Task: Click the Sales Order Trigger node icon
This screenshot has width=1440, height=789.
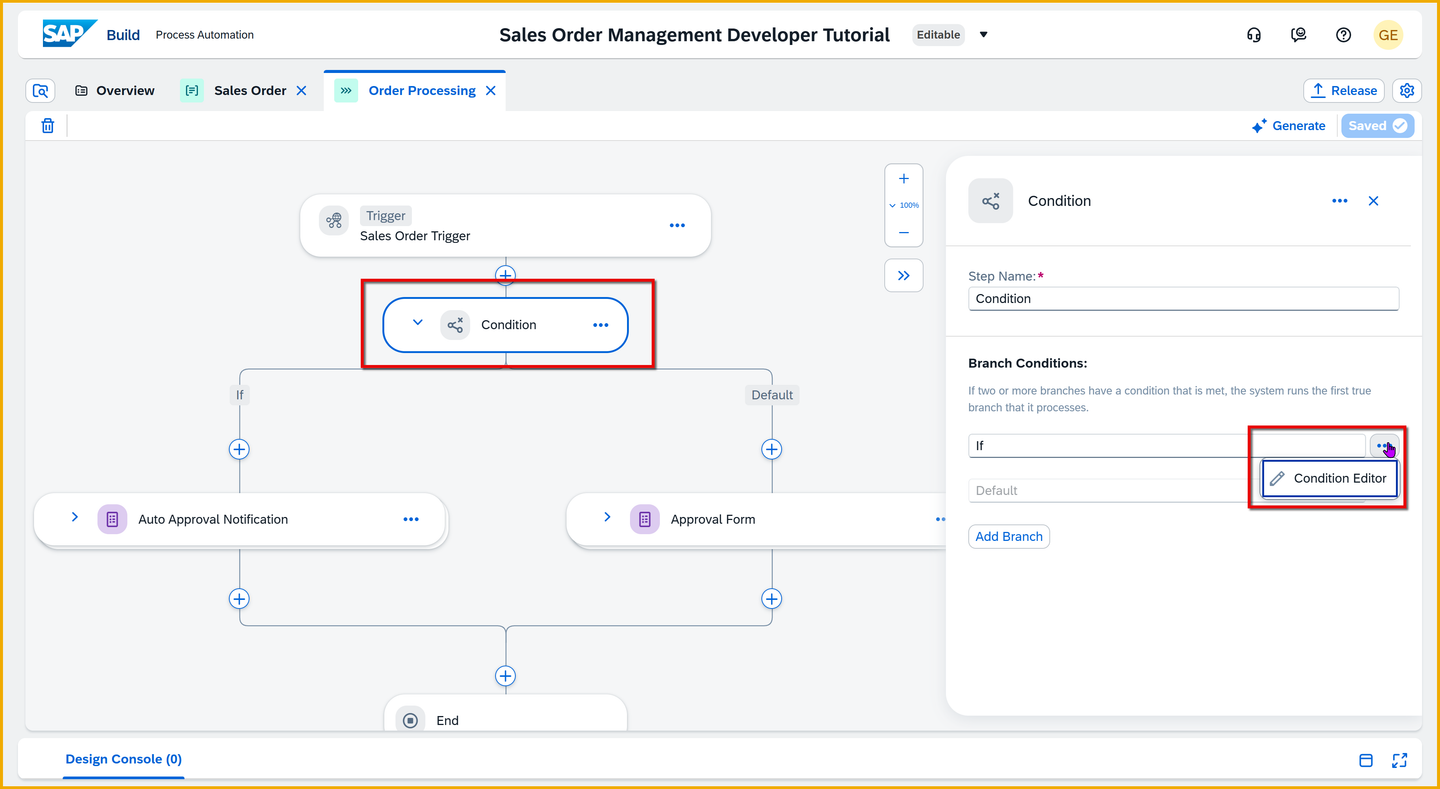Action: 334,221
